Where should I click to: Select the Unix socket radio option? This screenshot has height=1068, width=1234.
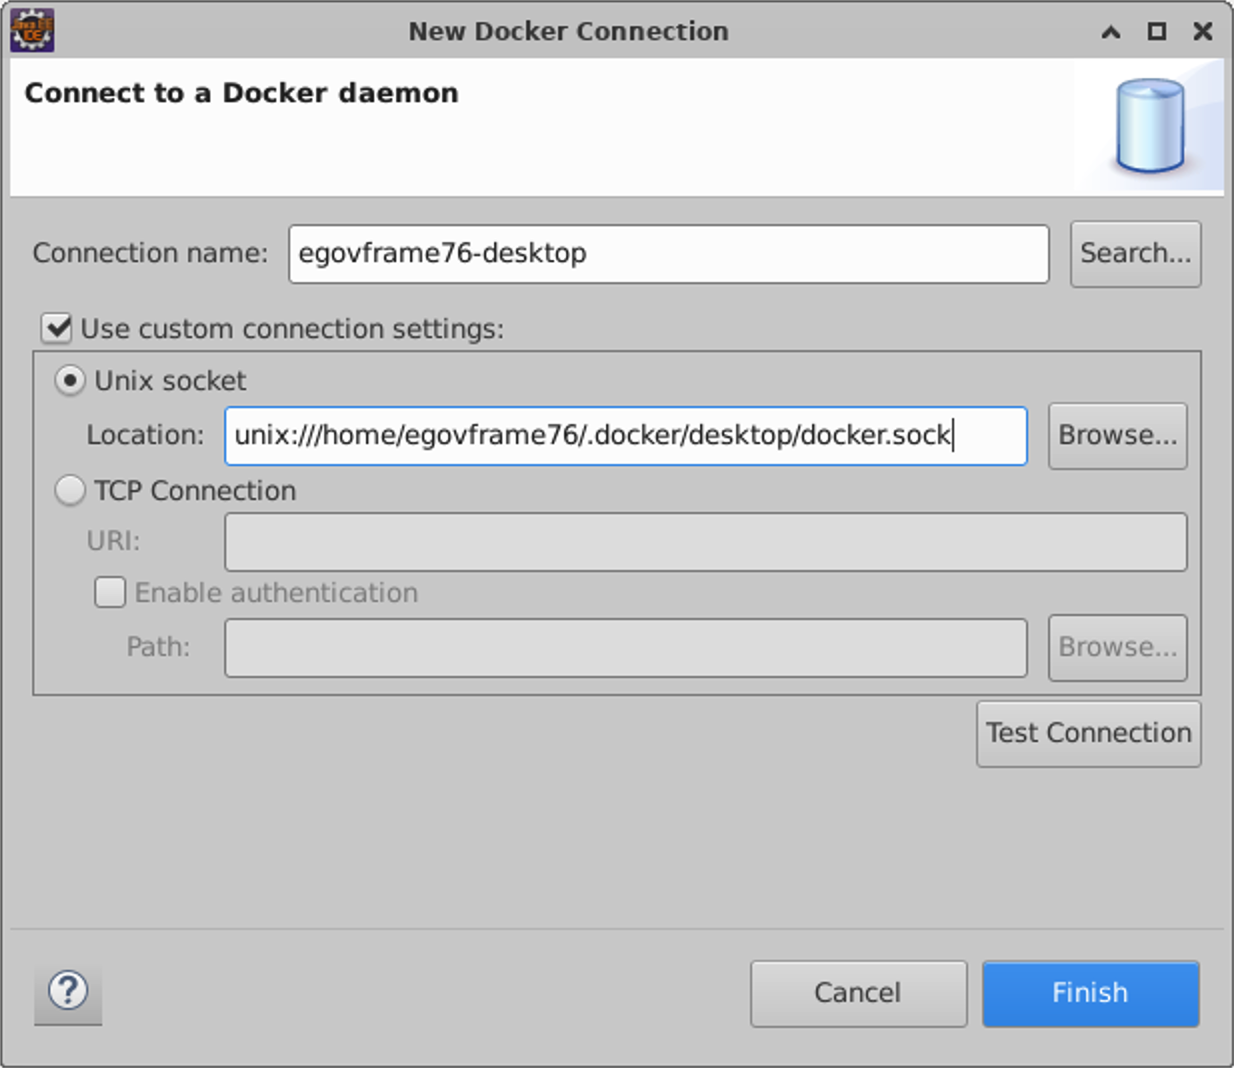tap(70, 381)
